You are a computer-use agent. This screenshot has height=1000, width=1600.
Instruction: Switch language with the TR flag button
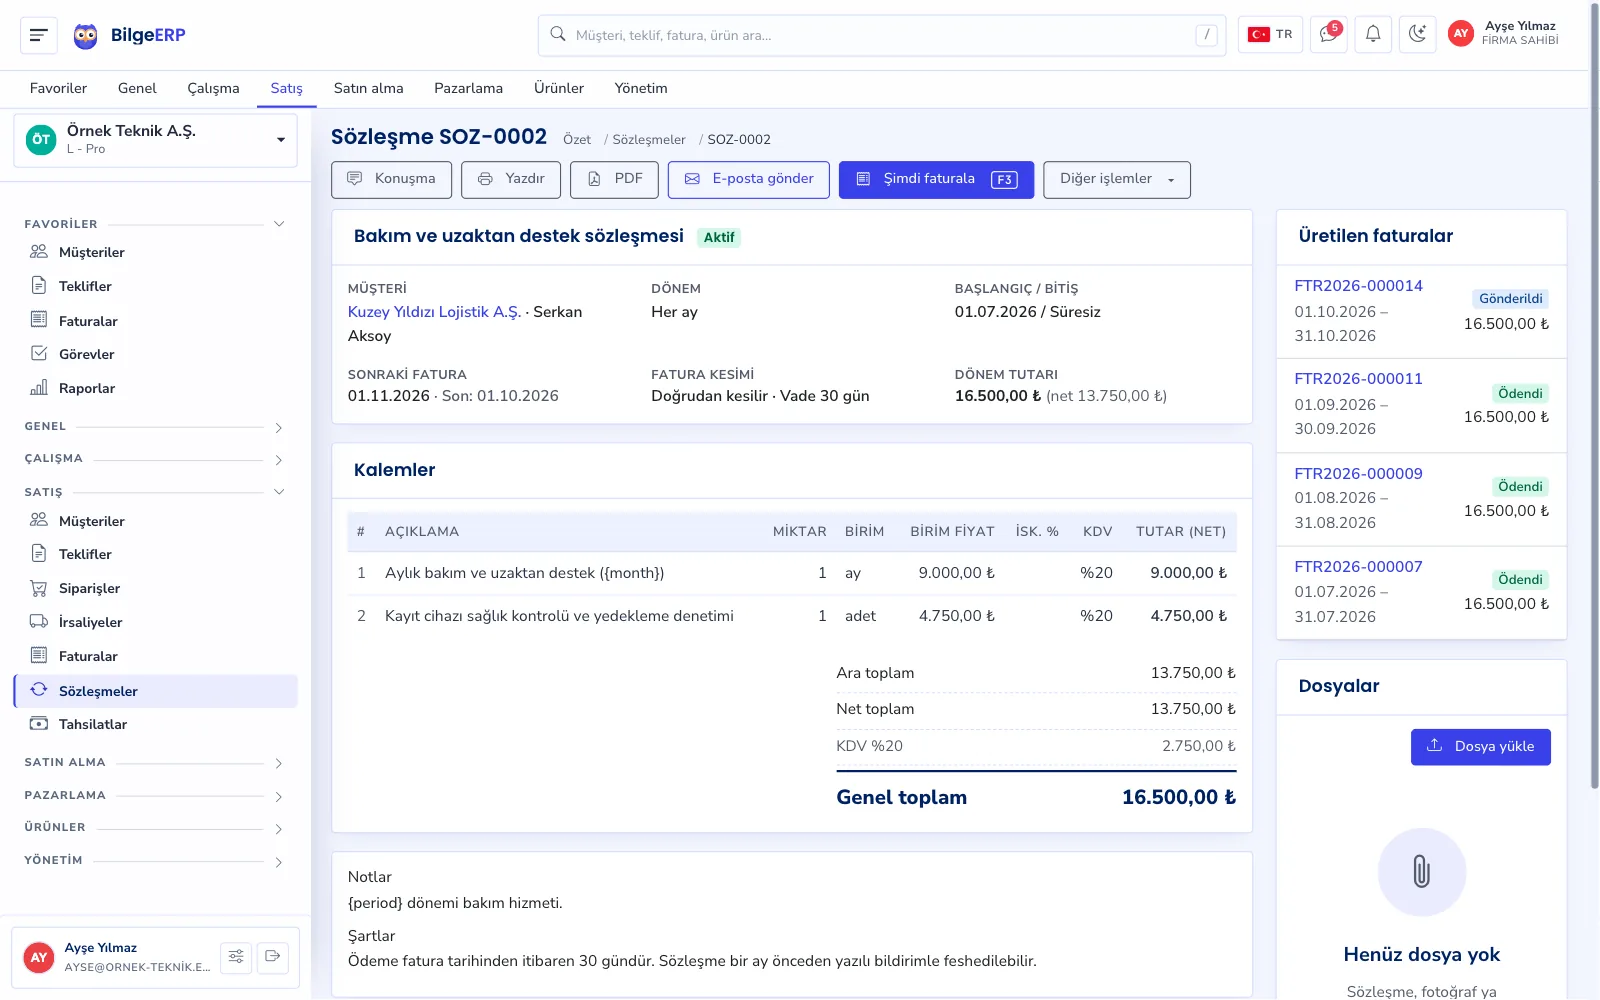[x=1271, y=35]
